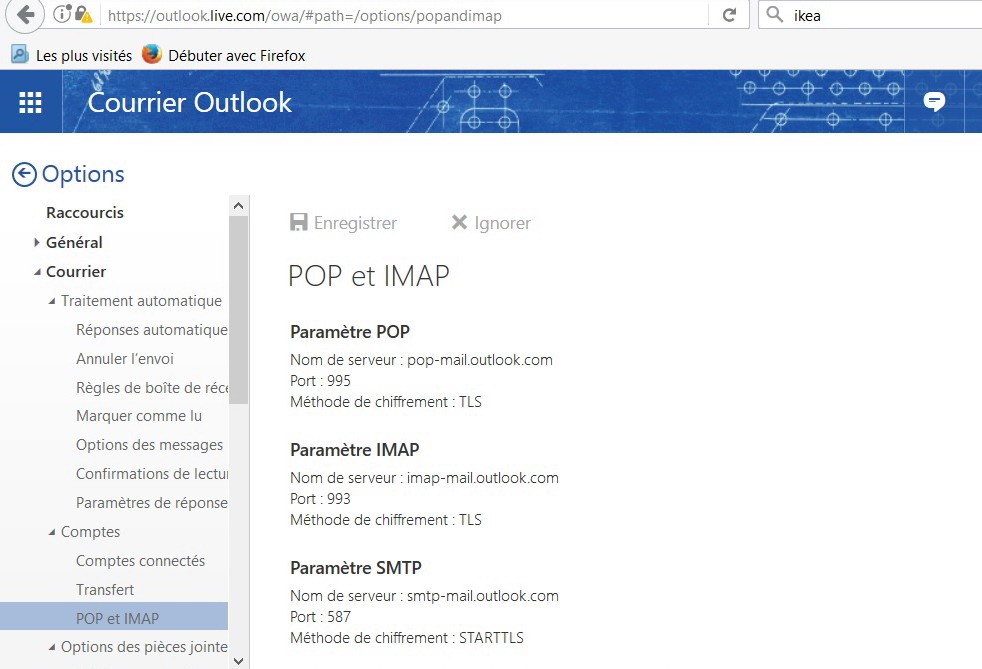Click the sidebar scrollbar thumb

[x=238, y=310]
